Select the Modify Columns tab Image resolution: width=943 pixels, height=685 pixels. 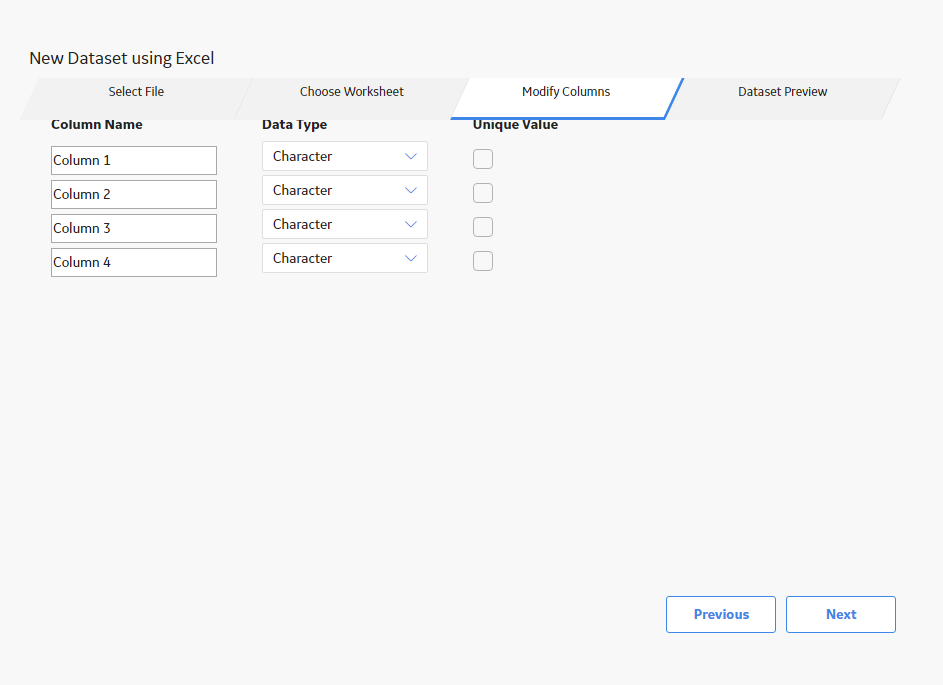(x=566, y=92)
